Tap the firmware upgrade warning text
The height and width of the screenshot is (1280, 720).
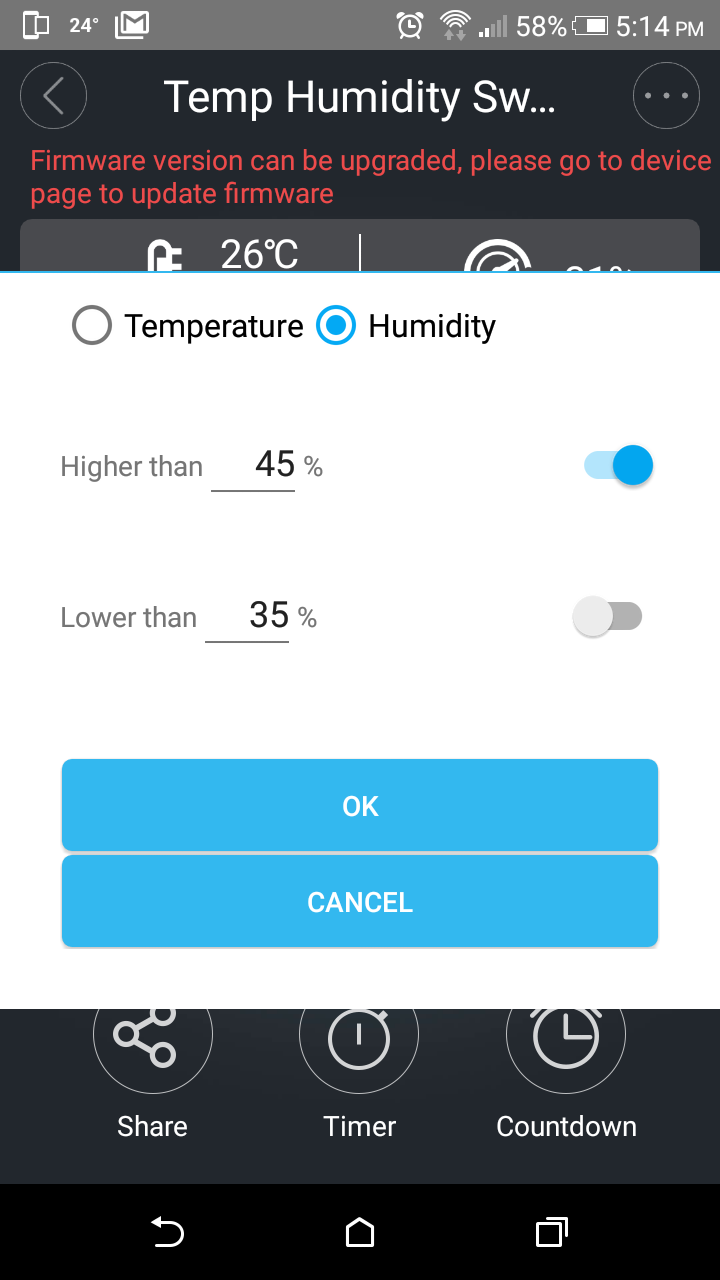pos(371,177)
